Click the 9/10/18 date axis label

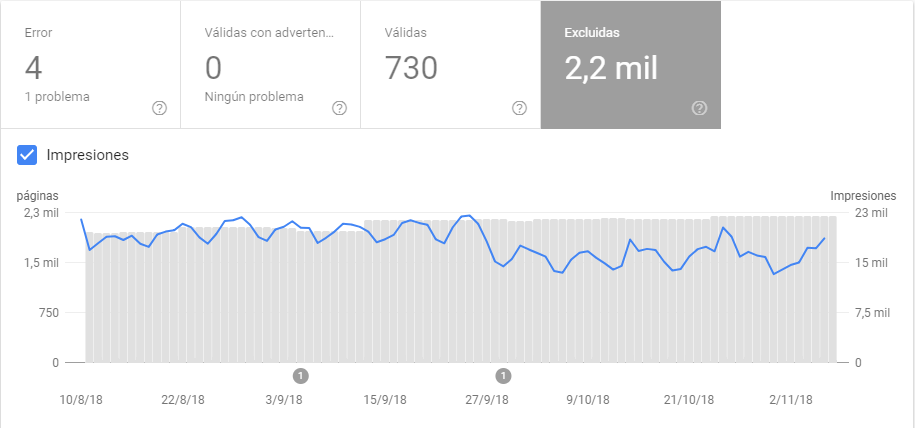click(x=588, y=400)
